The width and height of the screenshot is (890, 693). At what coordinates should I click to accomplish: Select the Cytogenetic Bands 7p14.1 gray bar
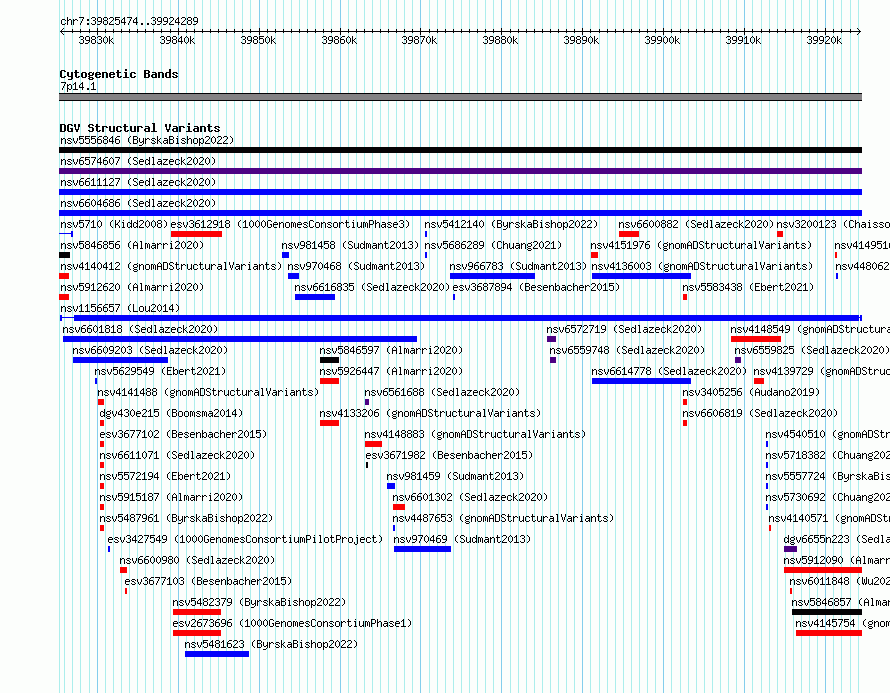click(460, 97)
